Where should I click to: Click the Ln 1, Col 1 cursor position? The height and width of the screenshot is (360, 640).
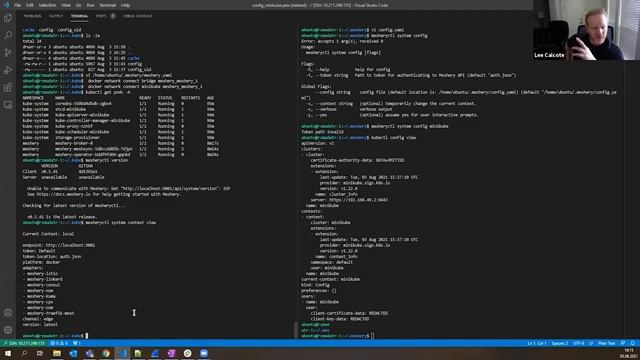[x=537, y=343]
